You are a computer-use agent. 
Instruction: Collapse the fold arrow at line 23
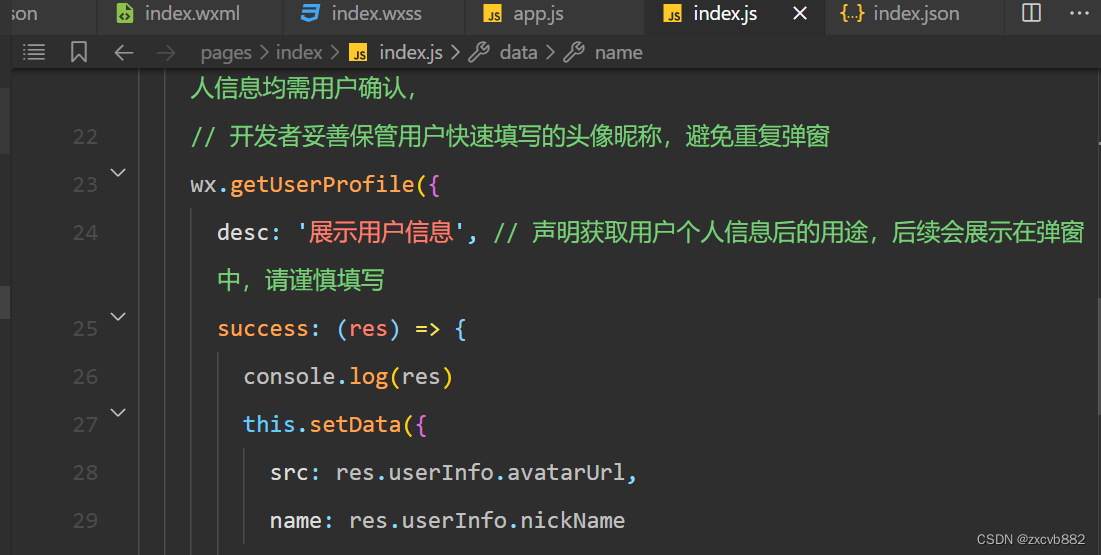tap(118, 172)
